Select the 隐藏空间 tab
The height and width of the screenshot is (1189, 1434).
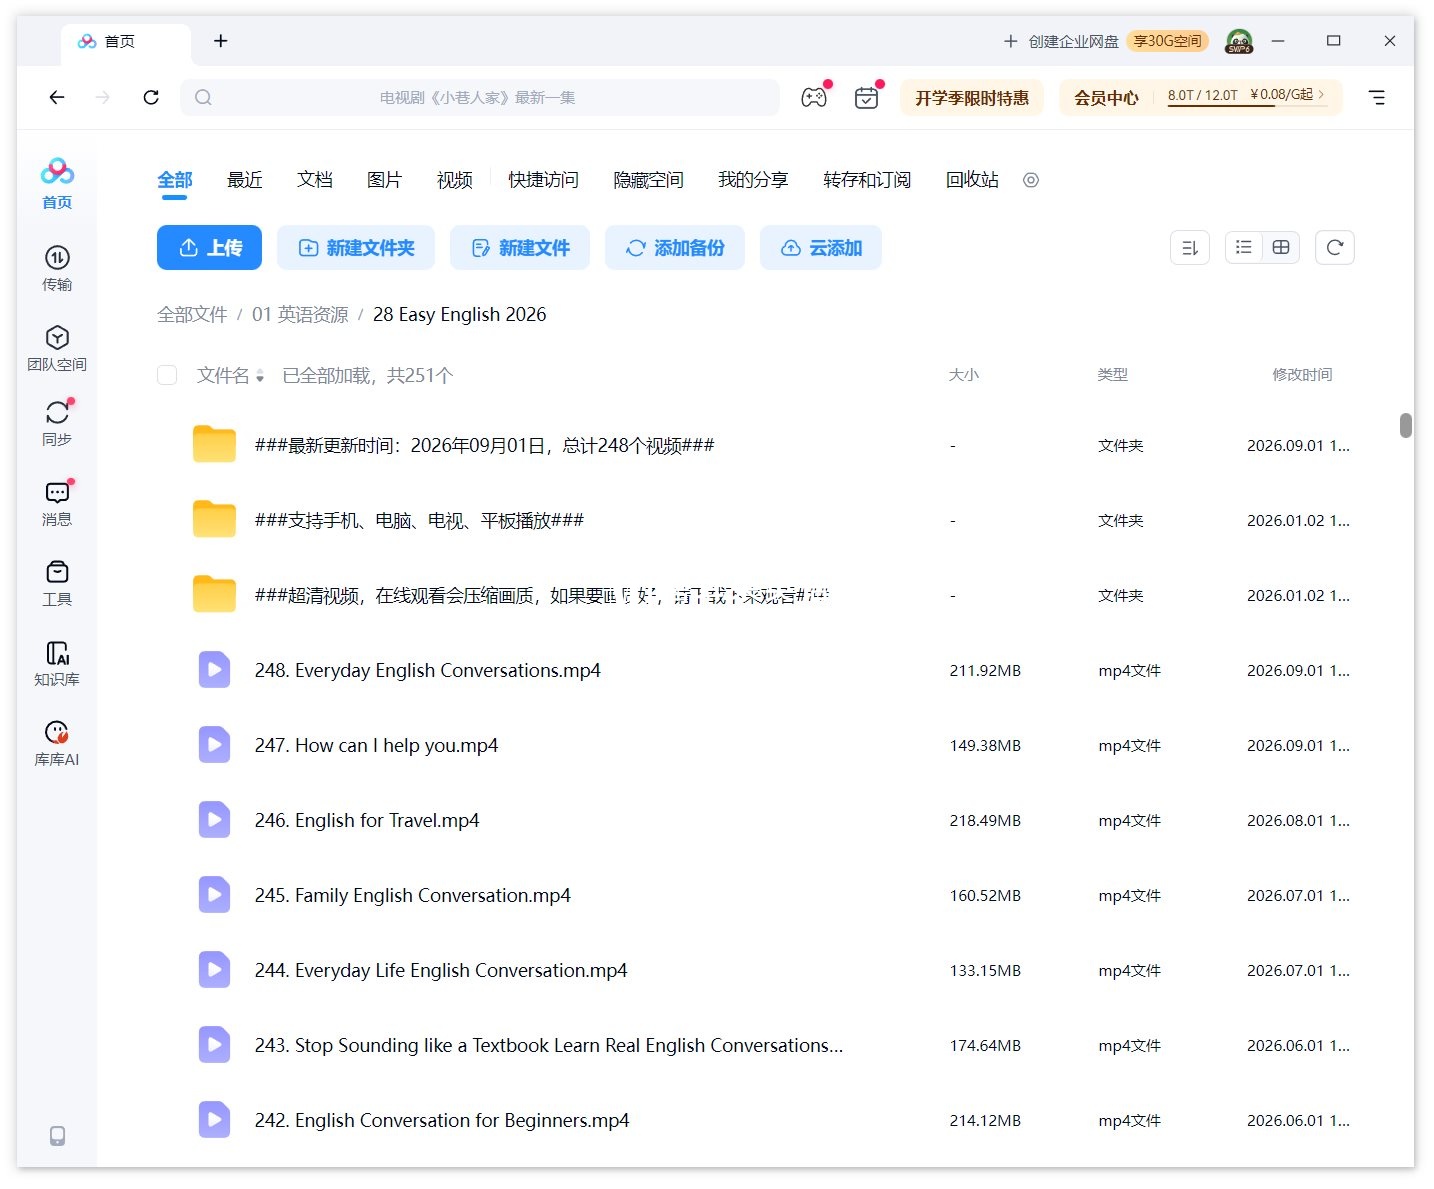pos(648,180)
